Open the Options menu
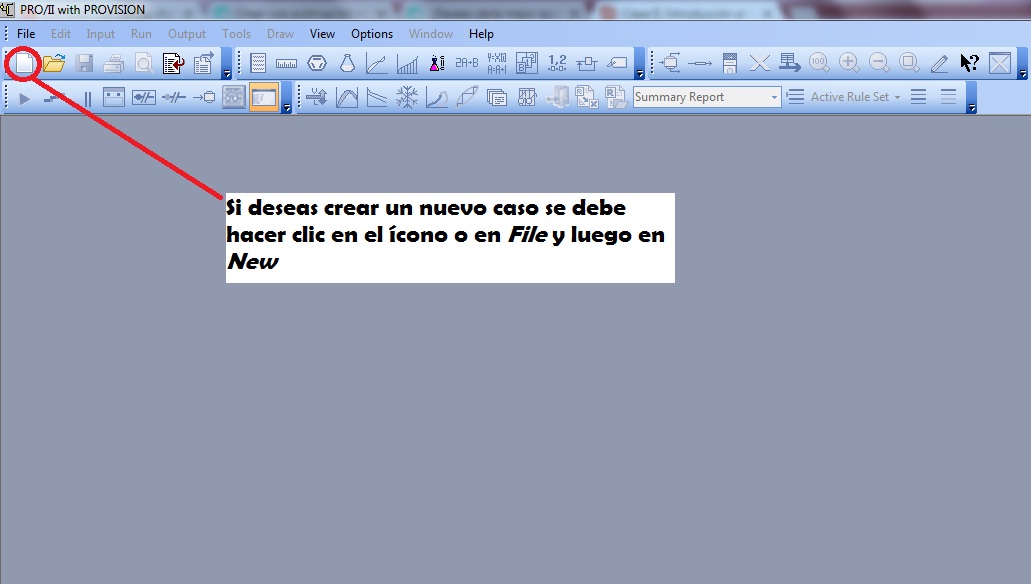 (371, 33)
